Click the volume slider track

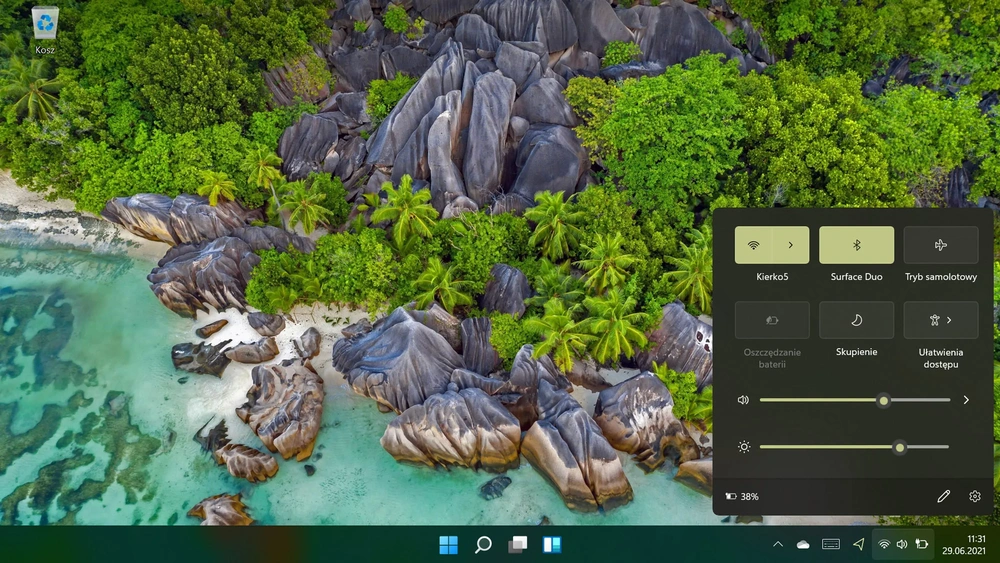tap(855, 400)
